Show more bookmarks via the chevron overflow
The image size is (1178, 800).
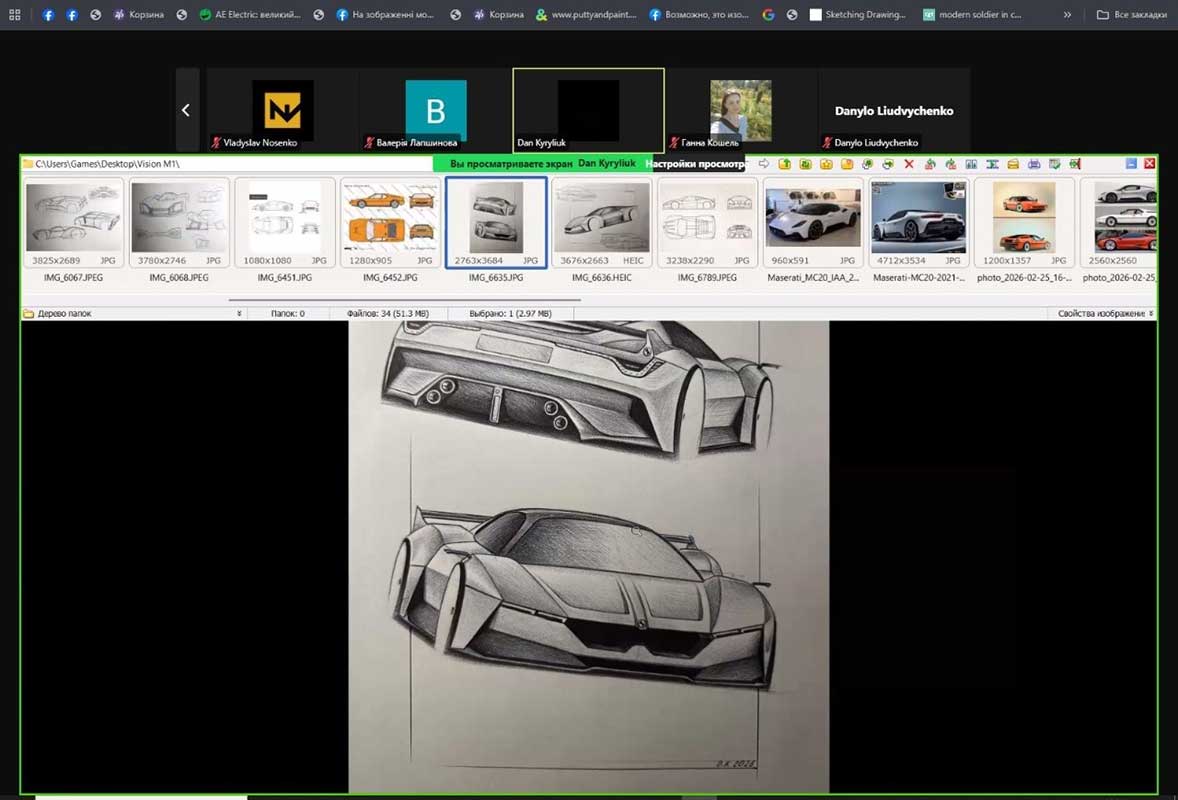[x=1067, y=15]
